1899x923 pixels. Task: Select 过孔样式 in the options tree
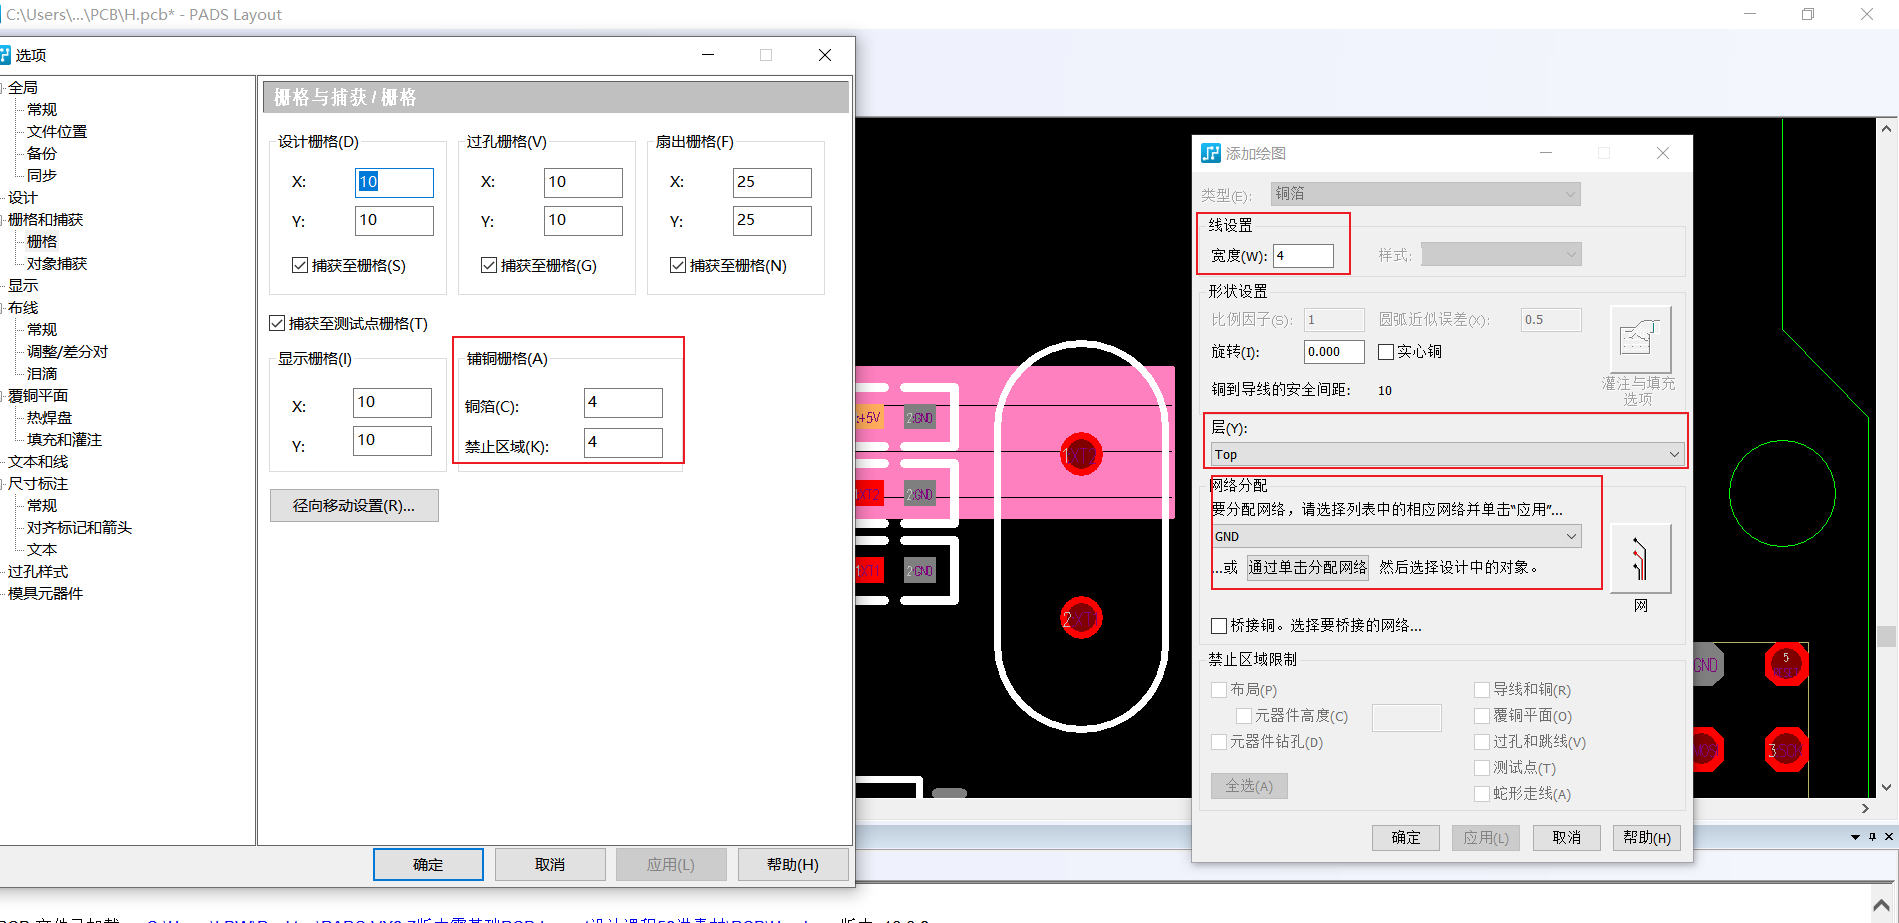coord(40,571)
